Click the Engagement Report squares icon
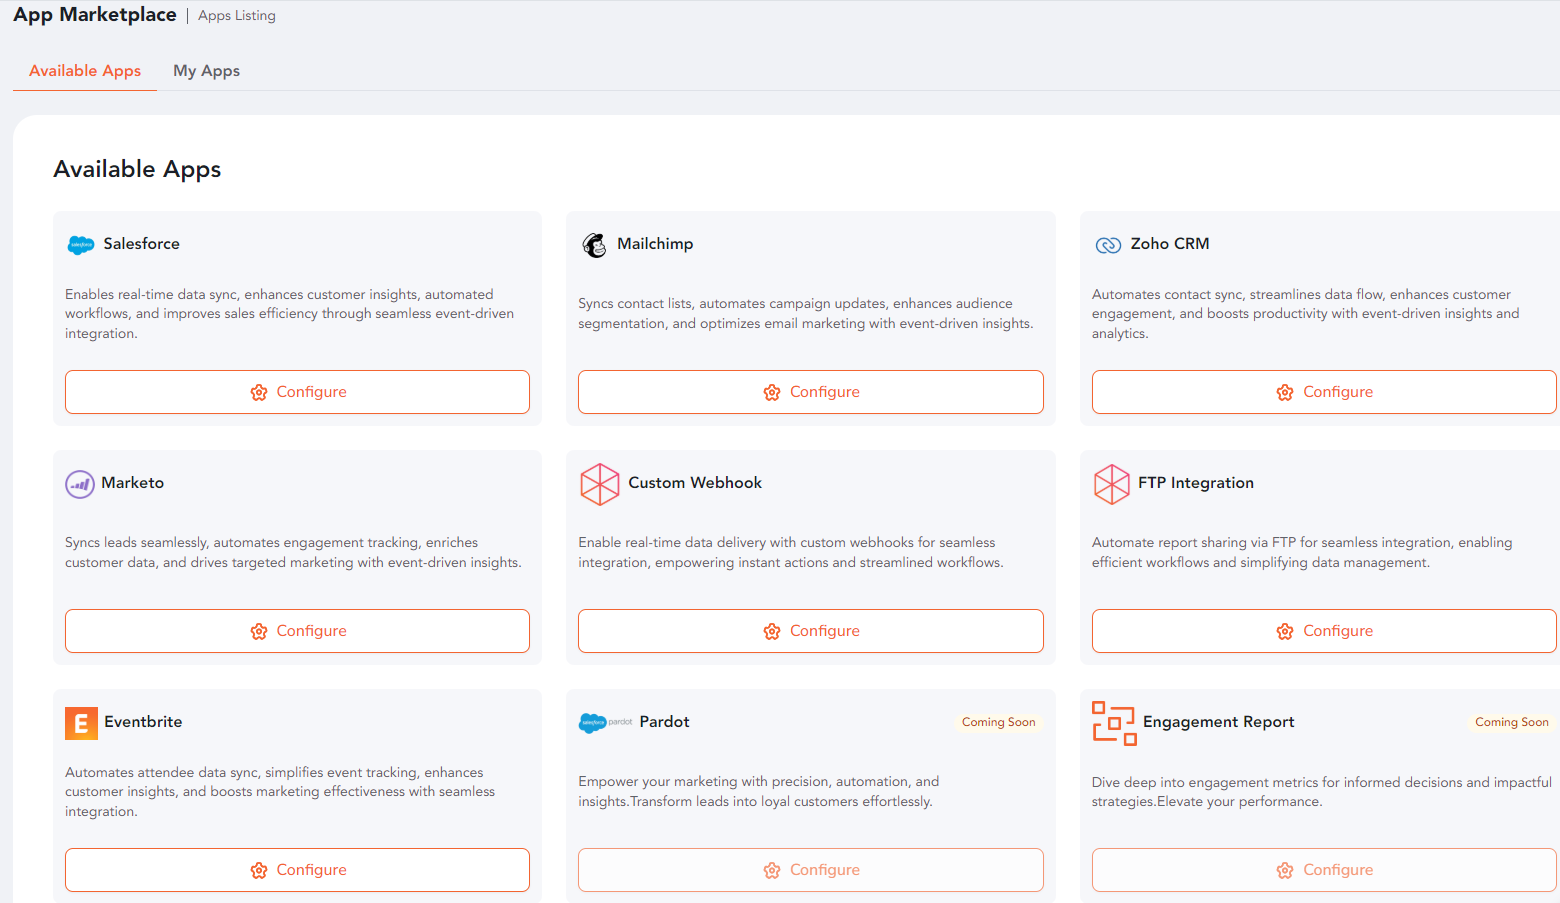1560x903 pixels. click(1114, 723)
